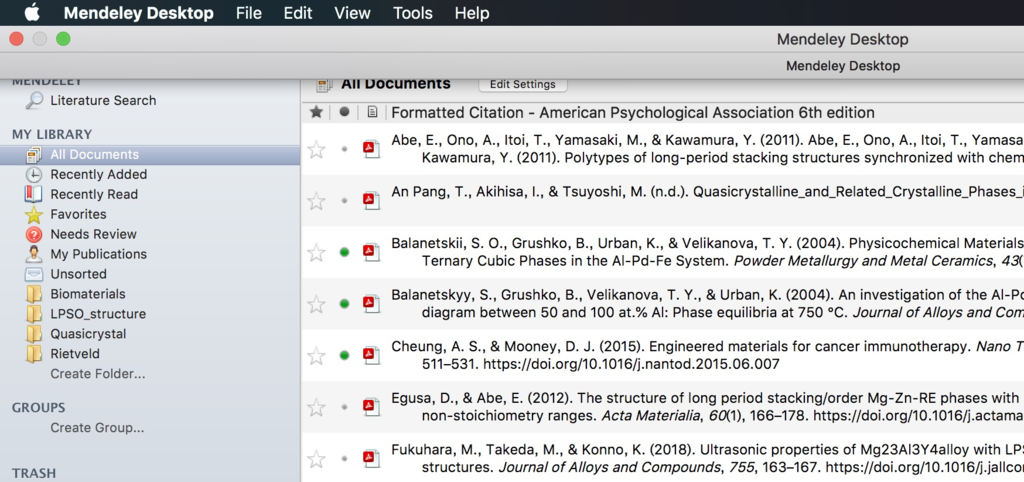Click the LPSO_structure folder icon
1024x482 pixels.
click(x=34, y=314)
